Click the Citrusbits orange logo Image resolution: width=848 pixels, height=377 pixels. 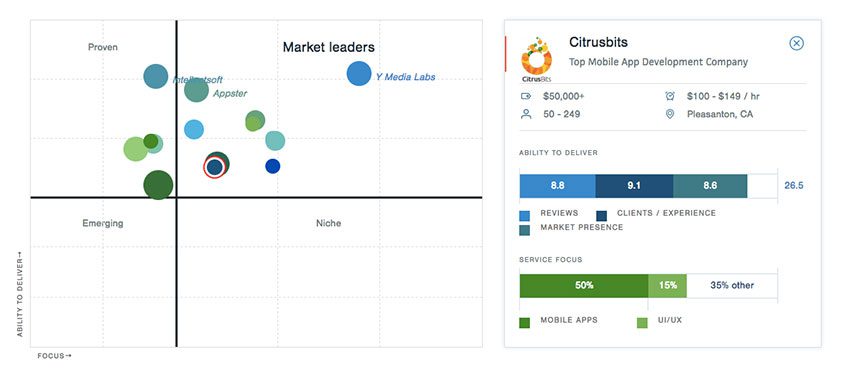tap(536, 59)
